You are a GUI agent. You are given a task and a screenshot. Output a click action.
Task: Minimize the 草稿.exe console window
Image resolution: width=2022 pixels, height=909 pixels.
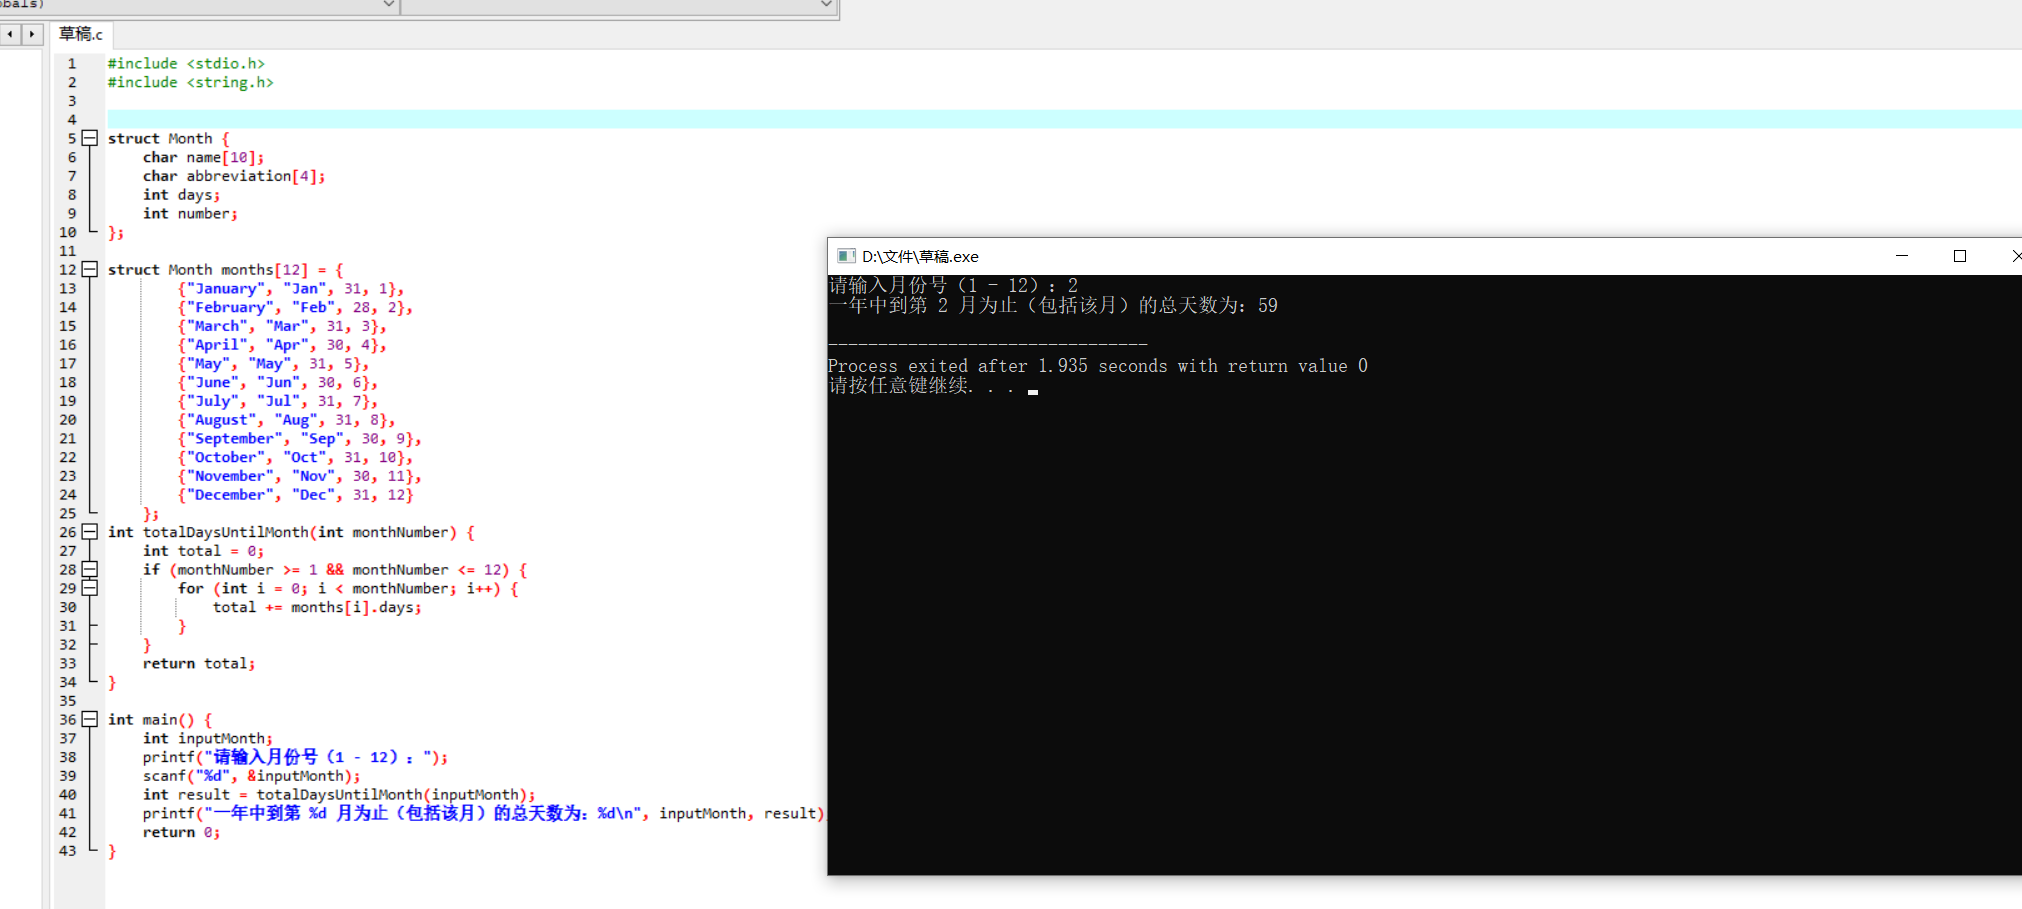click(x=1902, y=256)
